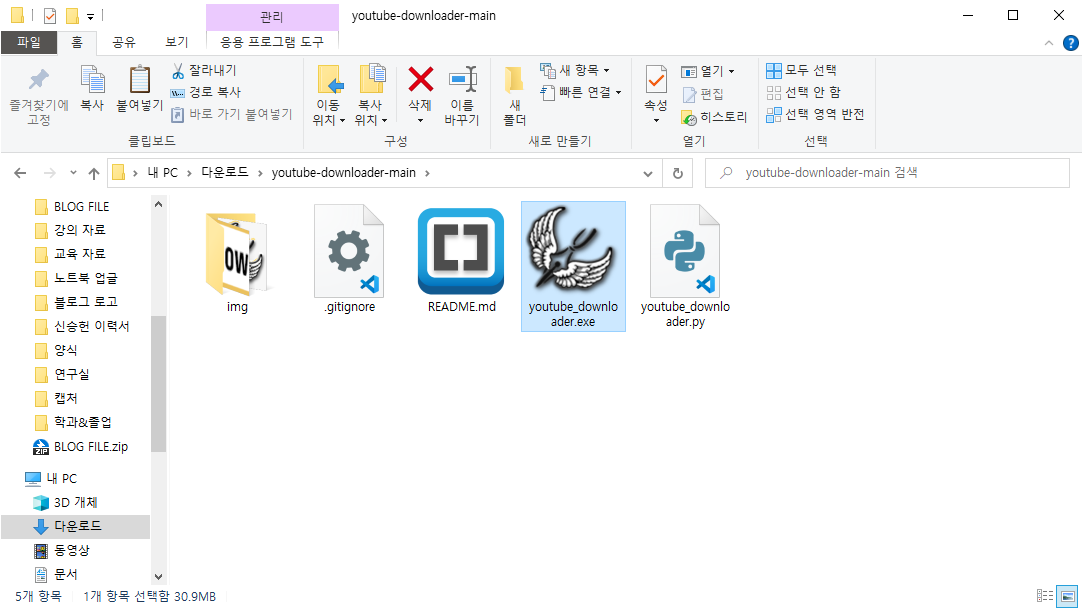Open recent locations dropdown arrow
This screenshot has width=1083, height=609.
click(x=73, y=173)
